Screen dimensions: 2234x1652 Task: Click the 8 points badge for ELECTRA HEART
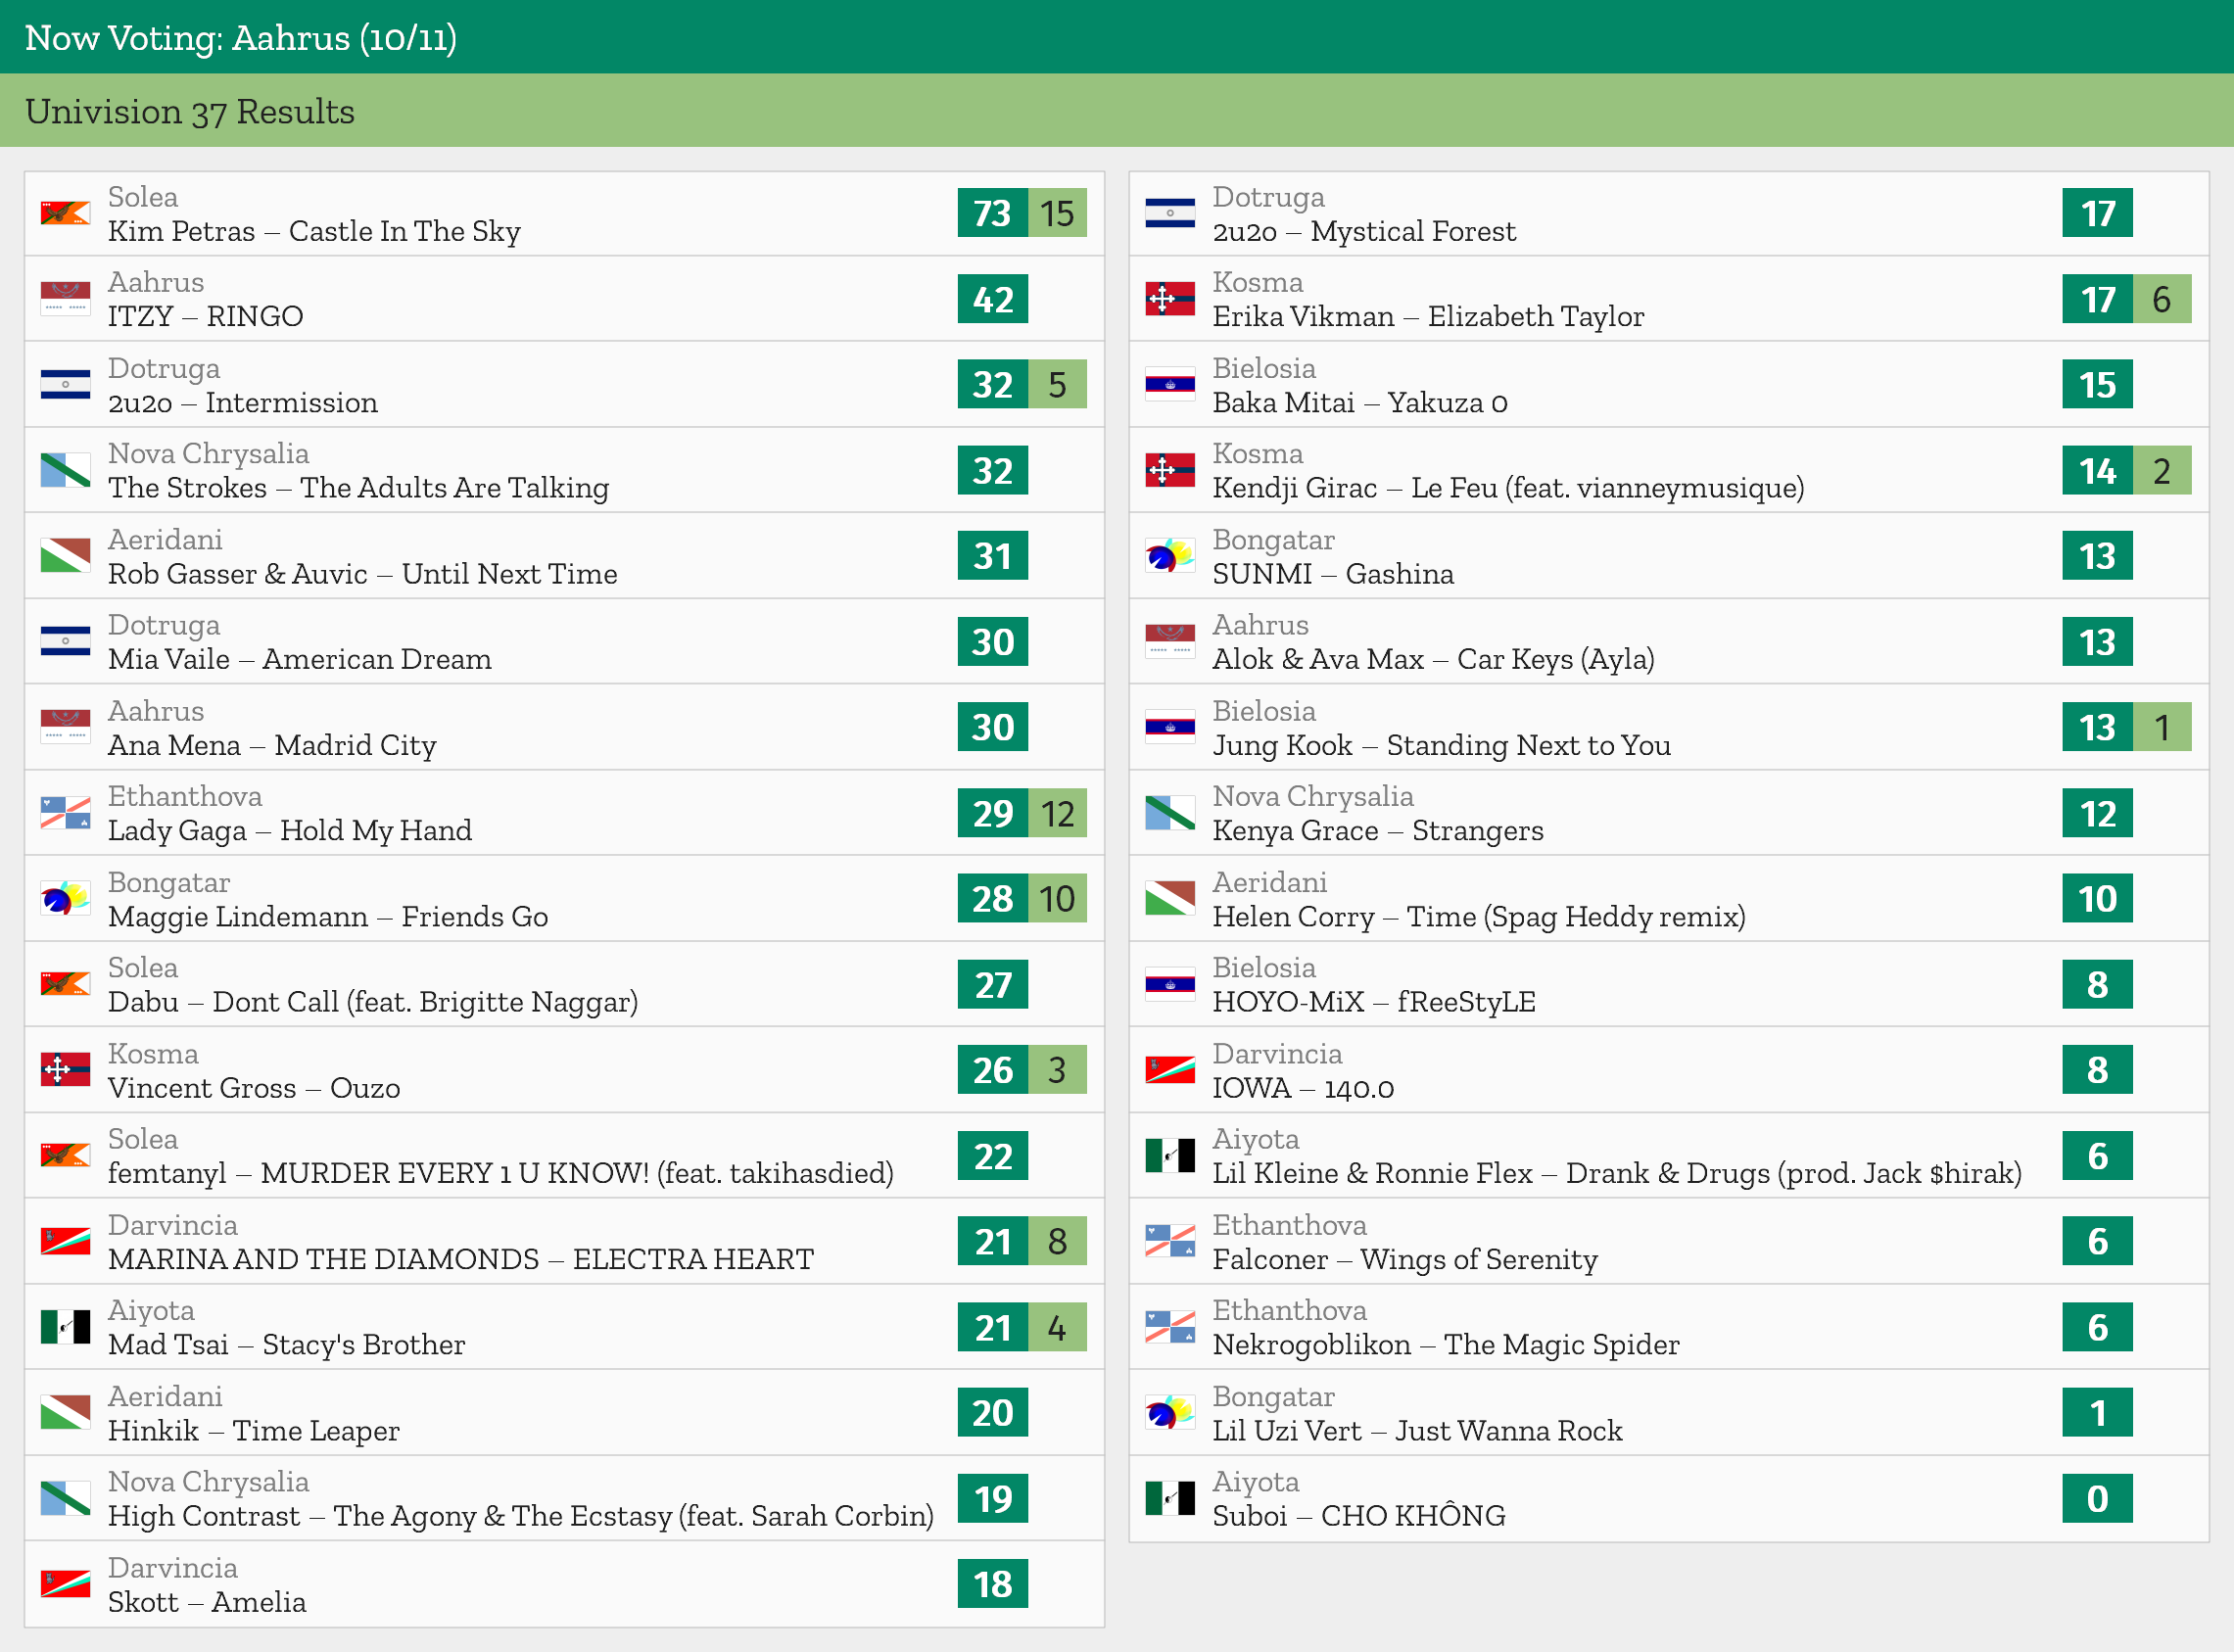click(1057, 1241)
